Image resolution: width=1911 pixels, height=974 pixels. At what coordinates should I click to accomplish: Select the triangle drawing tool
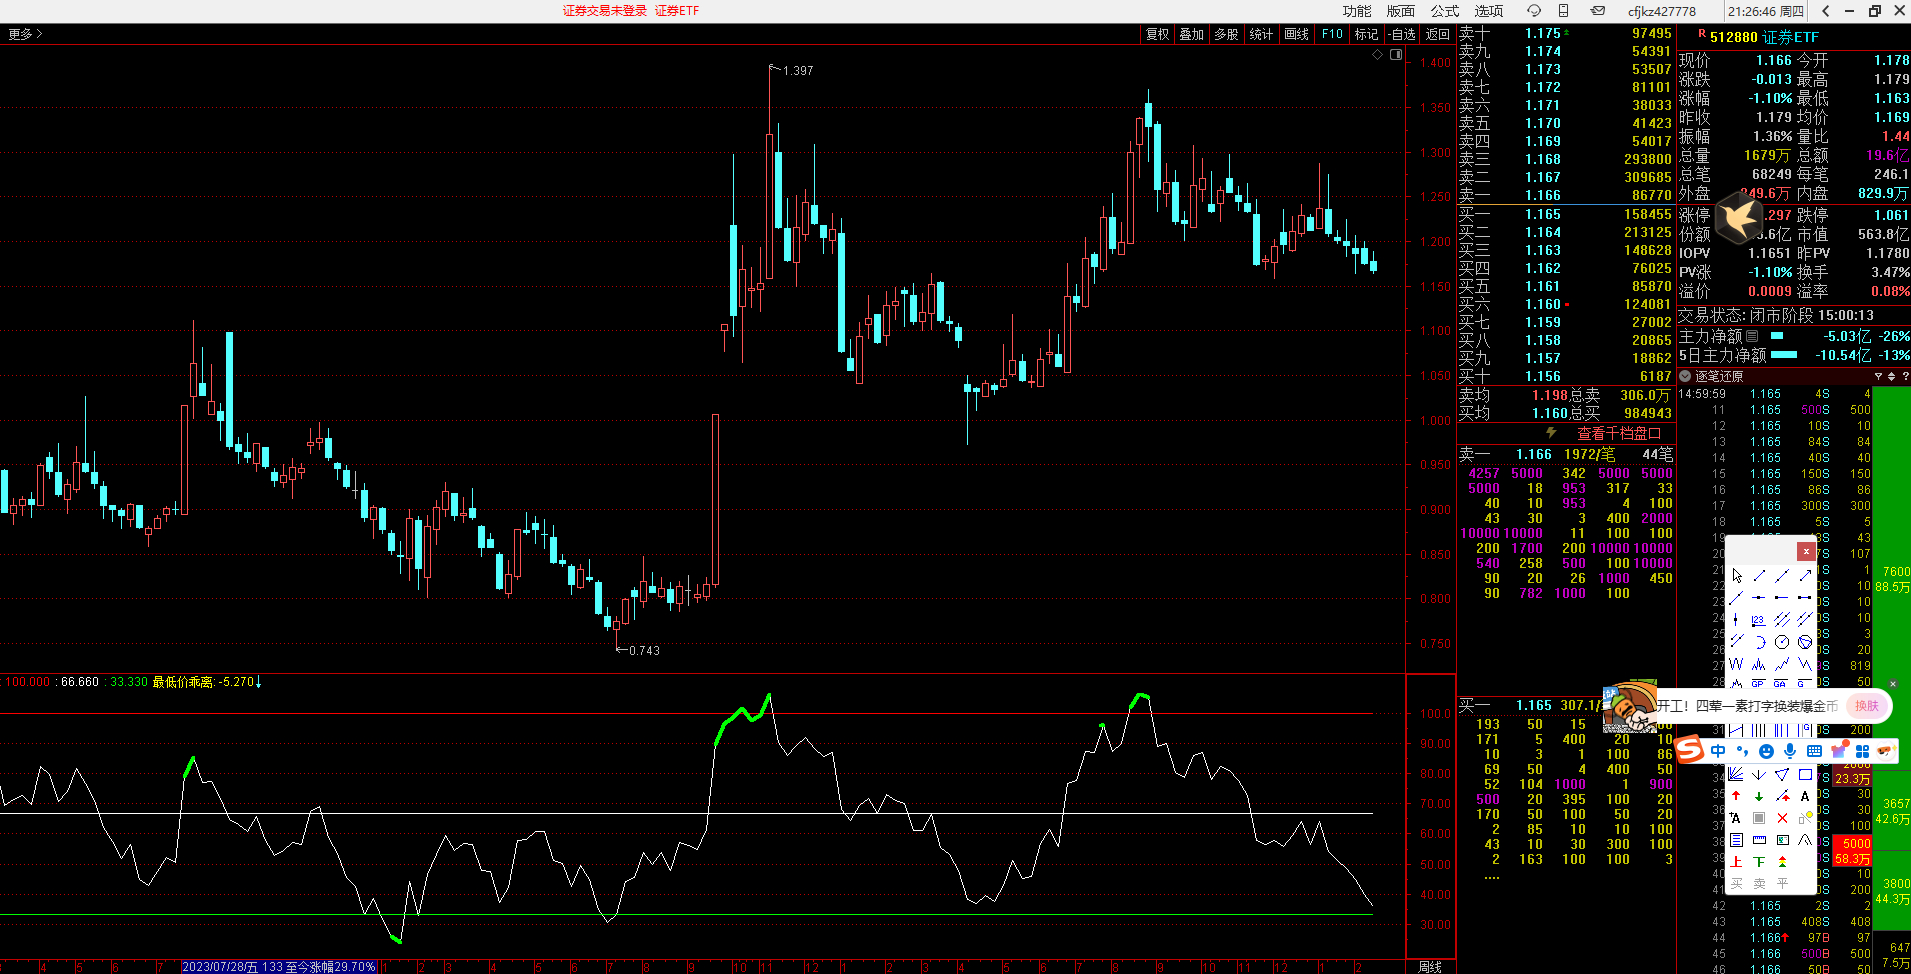pos(1782,774)
